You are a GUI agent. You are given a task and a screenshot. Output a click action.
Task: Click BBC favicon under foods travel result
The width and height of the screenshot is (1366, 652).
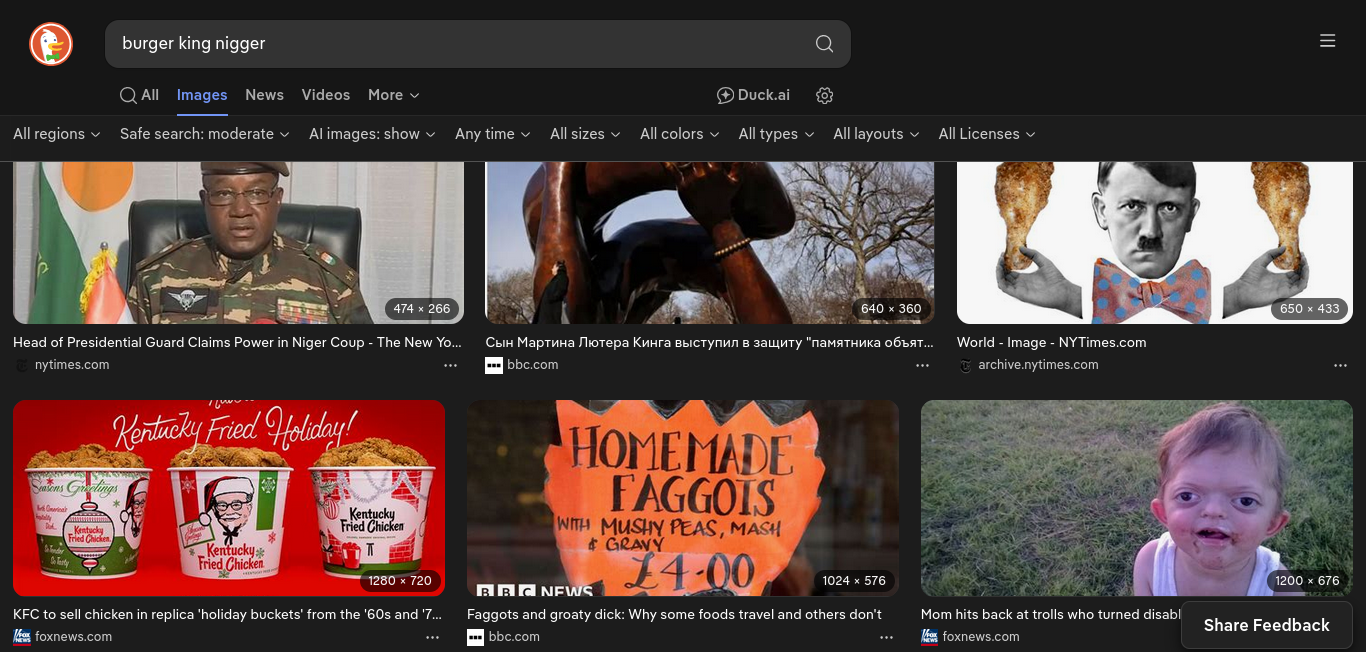pos(475,637)
